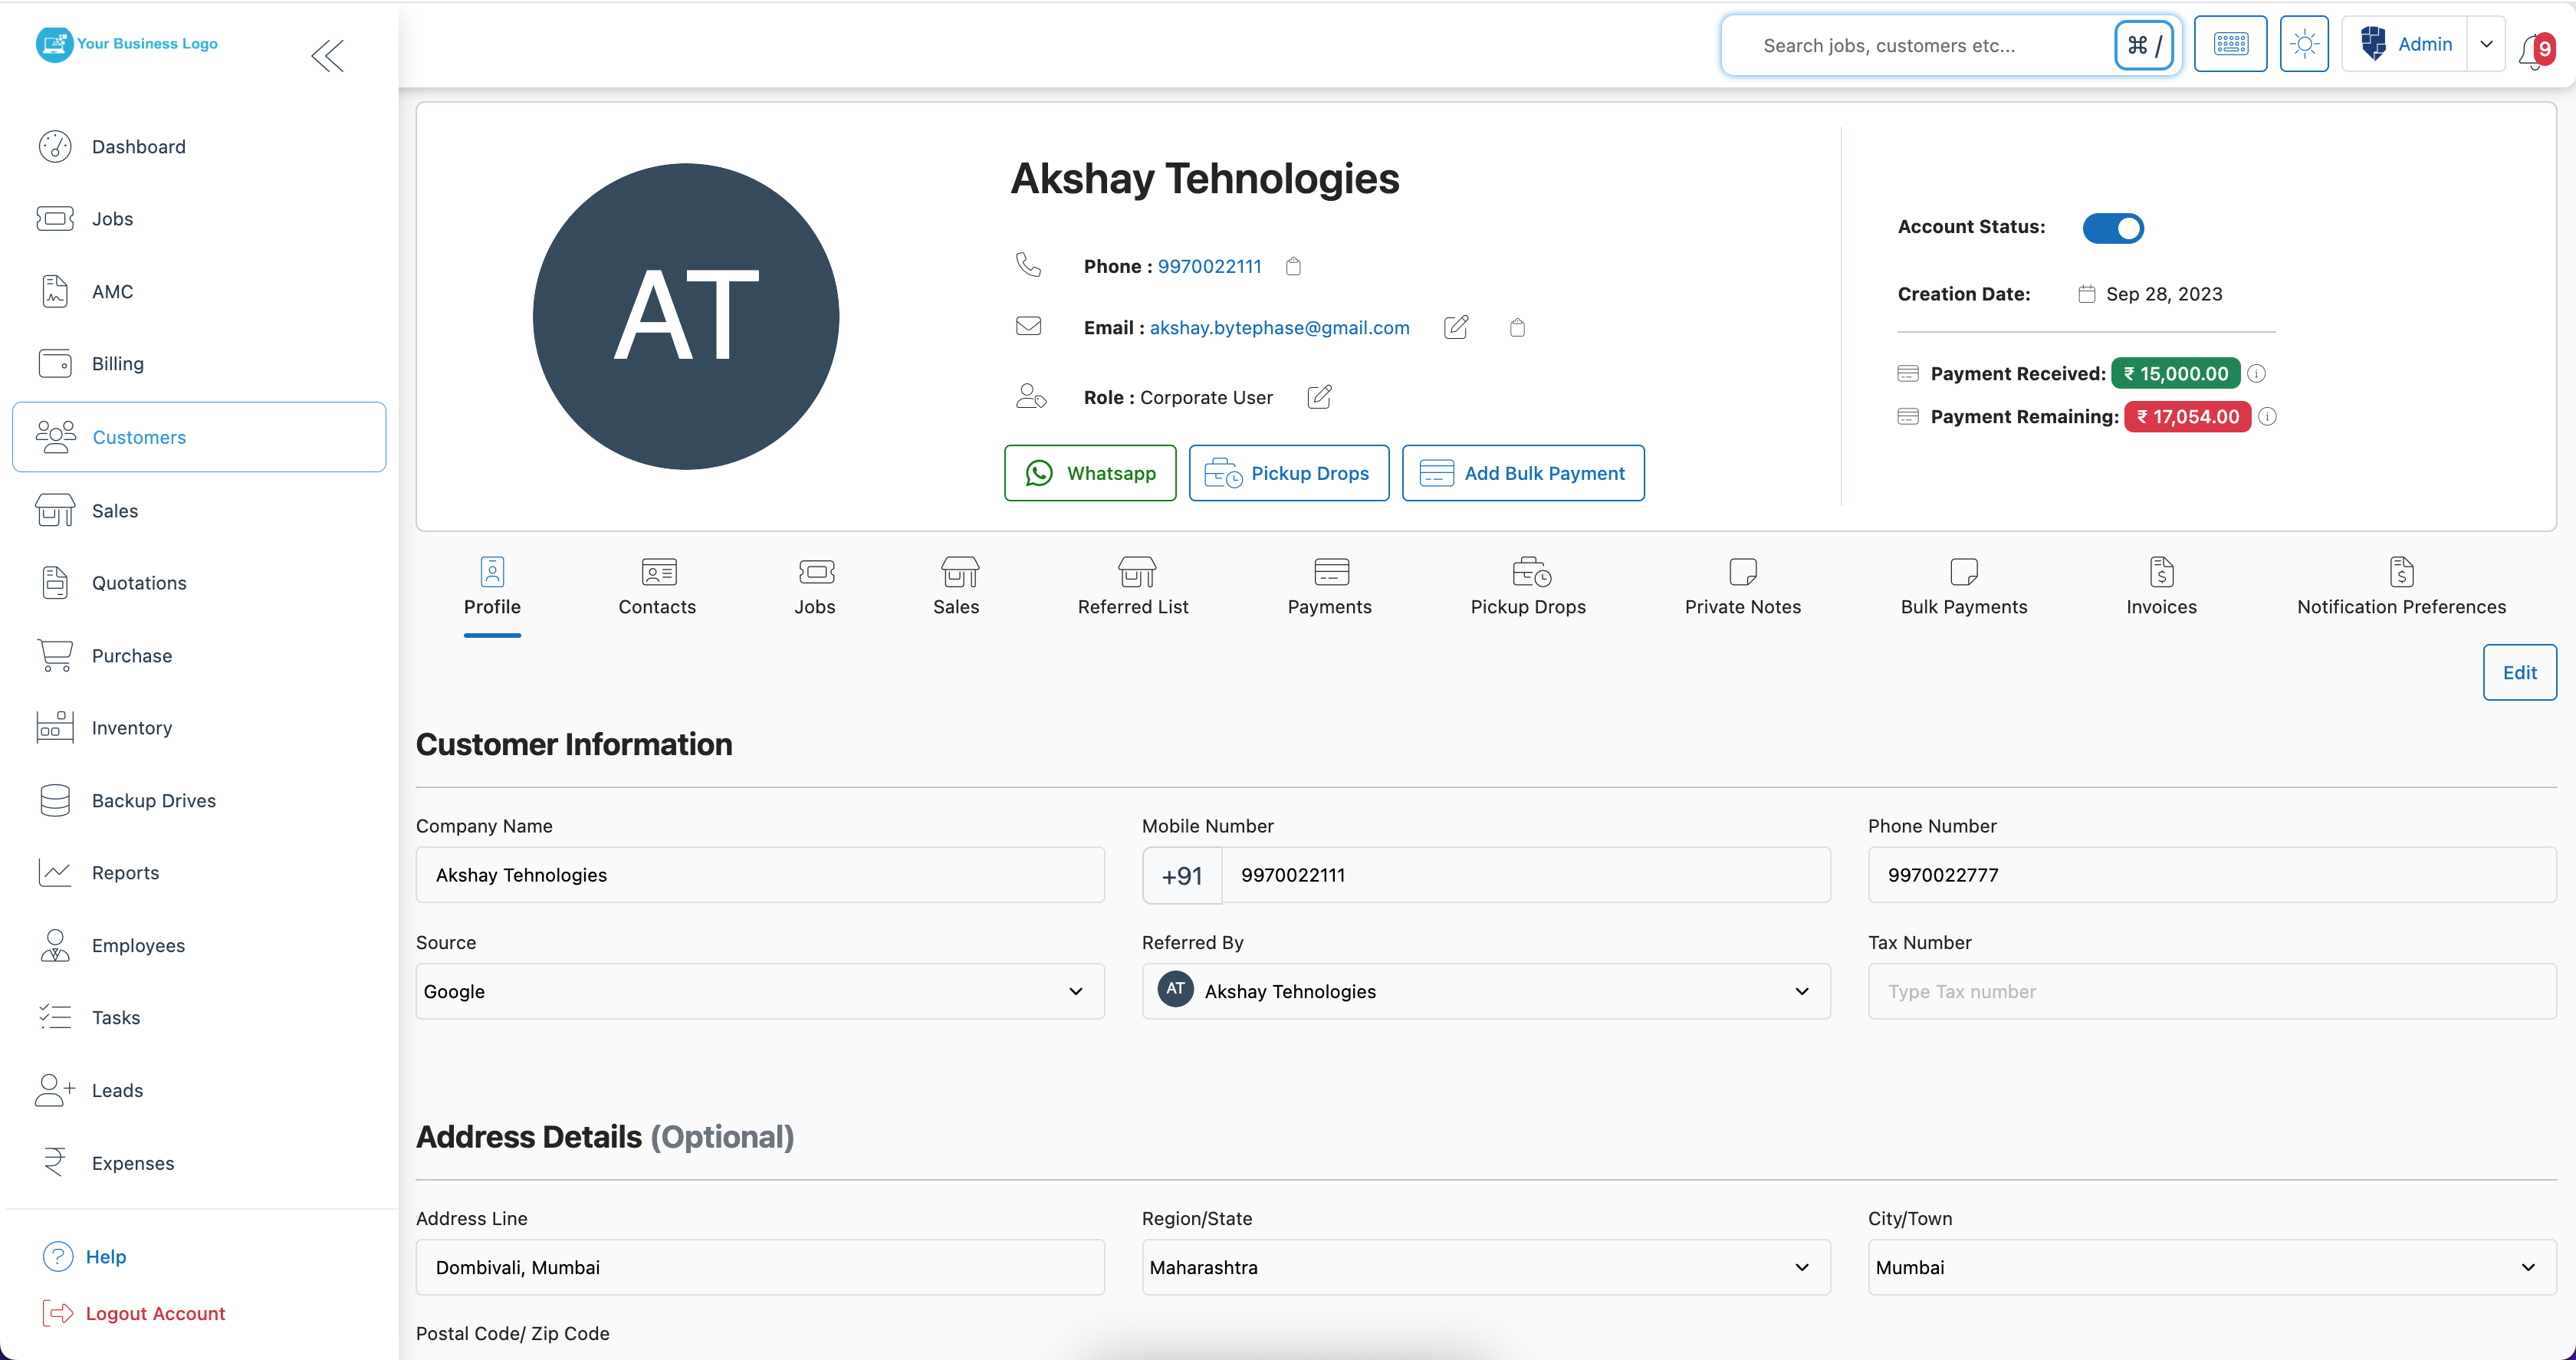Click the Add Bulk Payment button
Viewport: 2576px width, 1360px height.
click(1523, 472)
